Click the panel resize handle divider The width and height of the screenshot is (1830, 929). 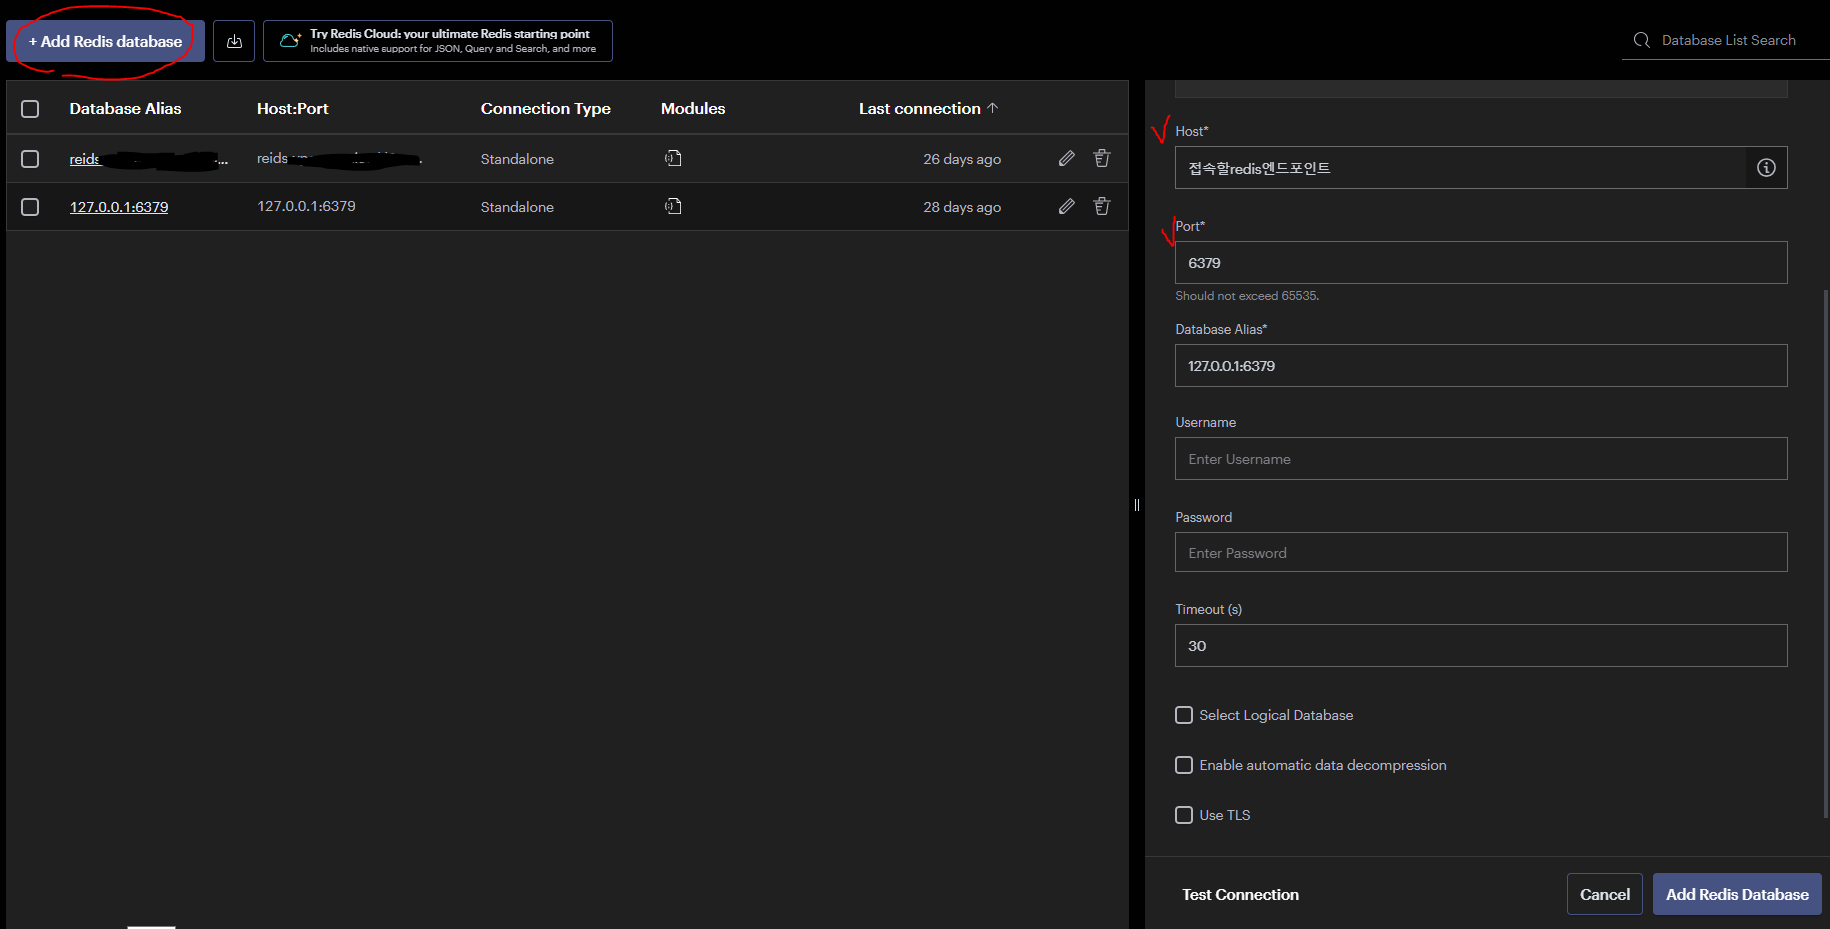(x=1137, y=505)
